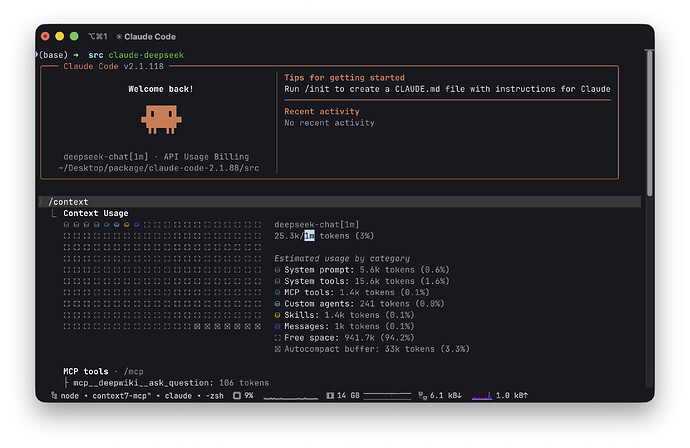Click the /context command input line
The width and height of the screenshot is (690, 448).
[340, 202]
